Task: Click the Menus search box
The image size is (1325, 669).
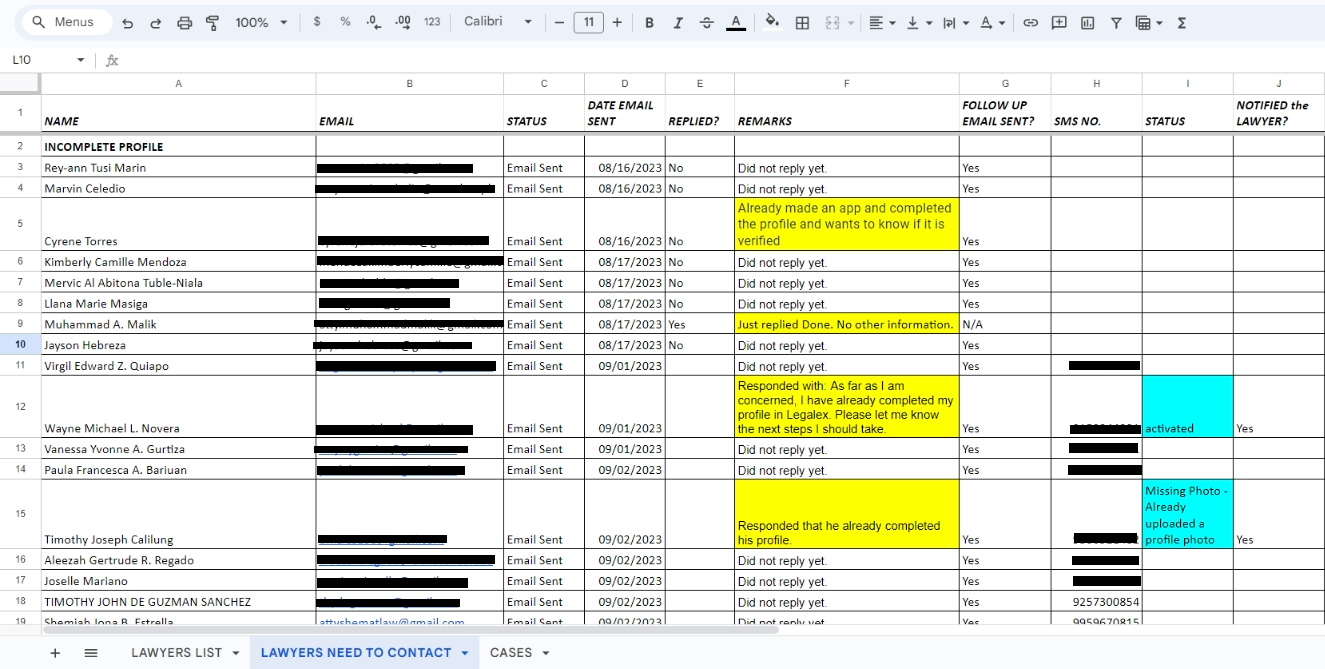Action: (x=66, y=22)
